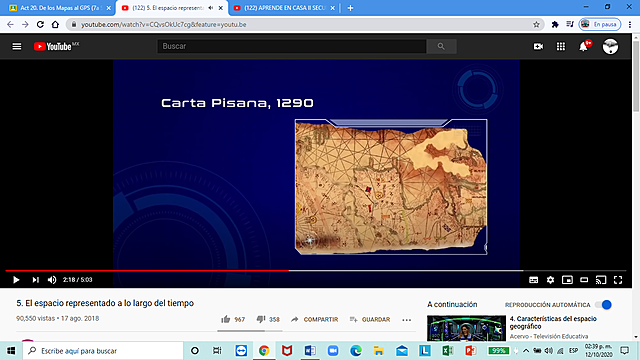Open Task View on the taskbar
Screen dimensions: 640x360
tap(217, 351)
